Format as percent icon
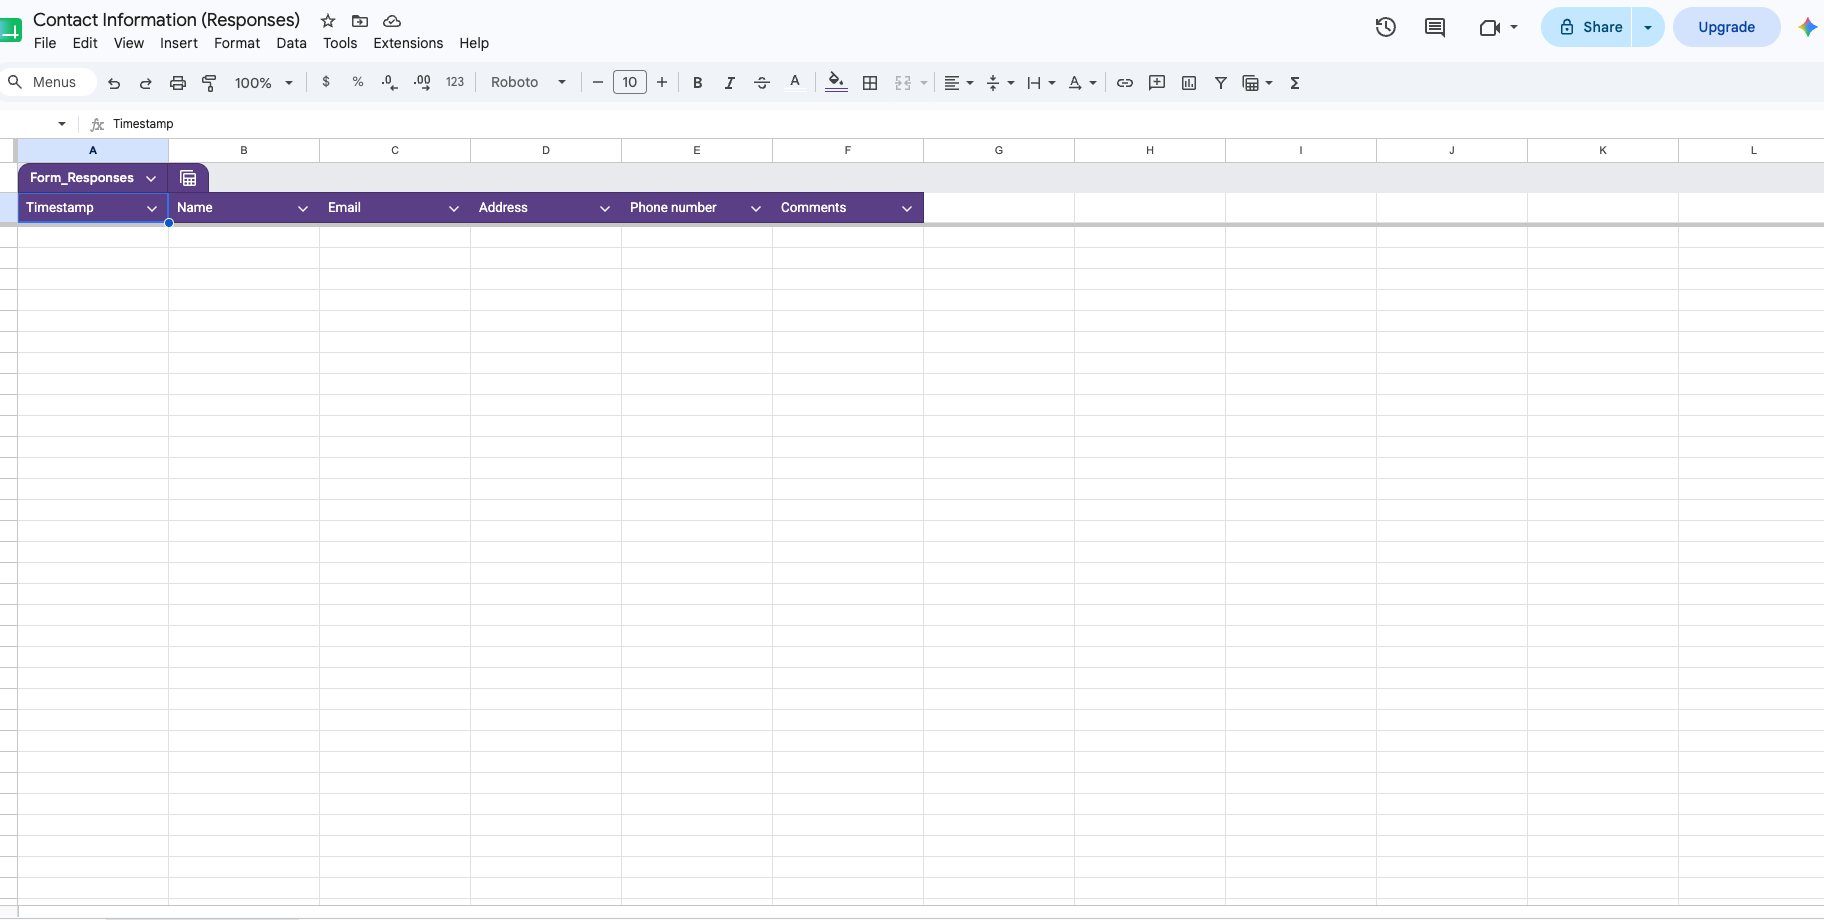The image size is (1824, 920). 358,82
